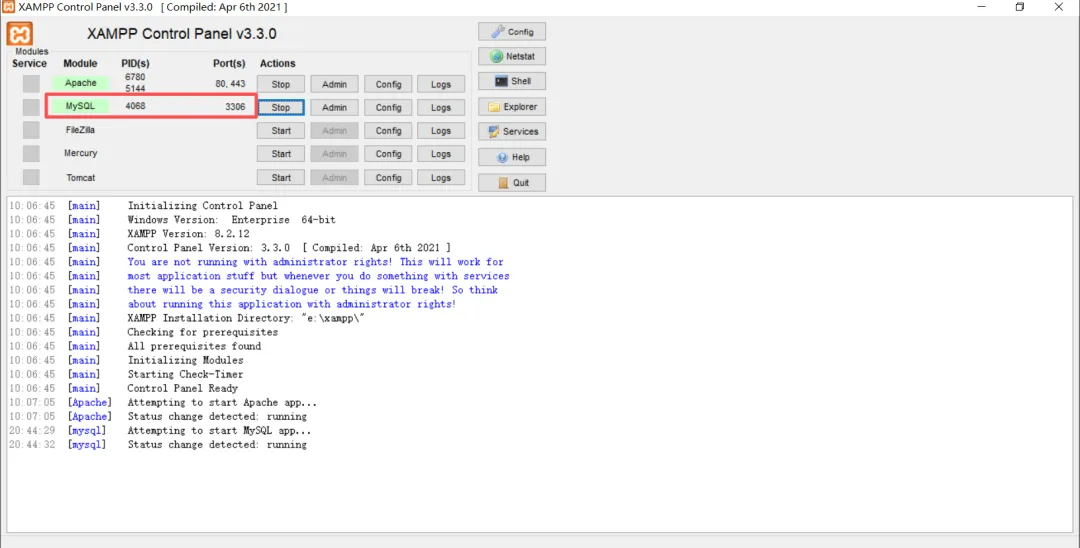This screenshot has width=1080, height=548.
Task: Open the FileZilla Config menu
Action: point(388,131)
